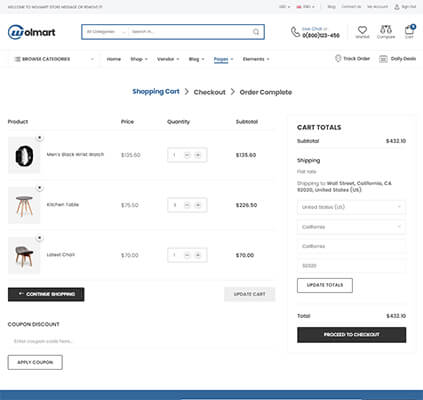Open the California state dropdown
This screenshot has width=423, height=400.
coord(351,227)
